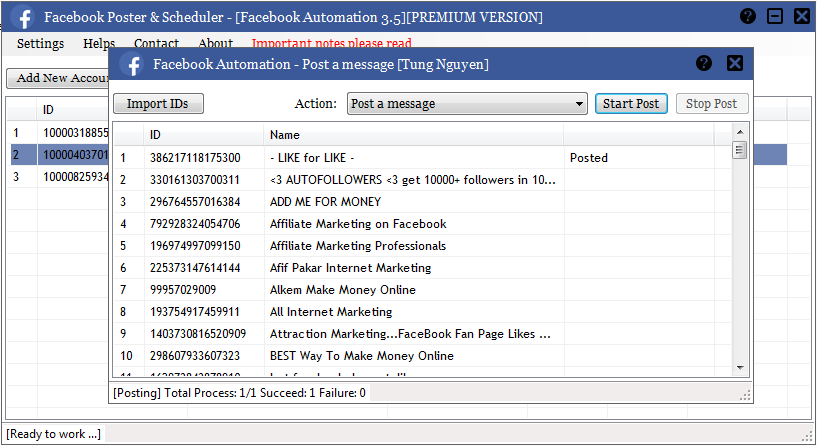Click the scroll up arrow of the group list
This screenshot has height=446, width=817.
point(740,133)
